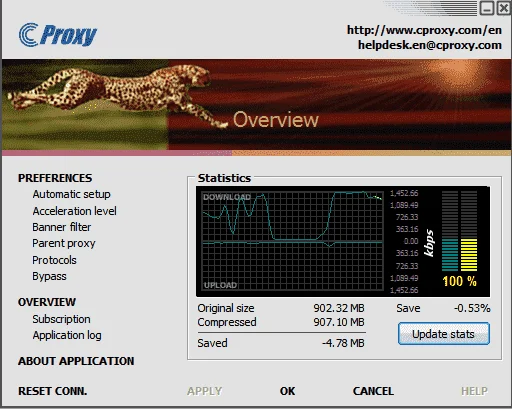The width and height of the screenshot is (512, 409).
Task: Click the CProxy logo
Action: 58,35
